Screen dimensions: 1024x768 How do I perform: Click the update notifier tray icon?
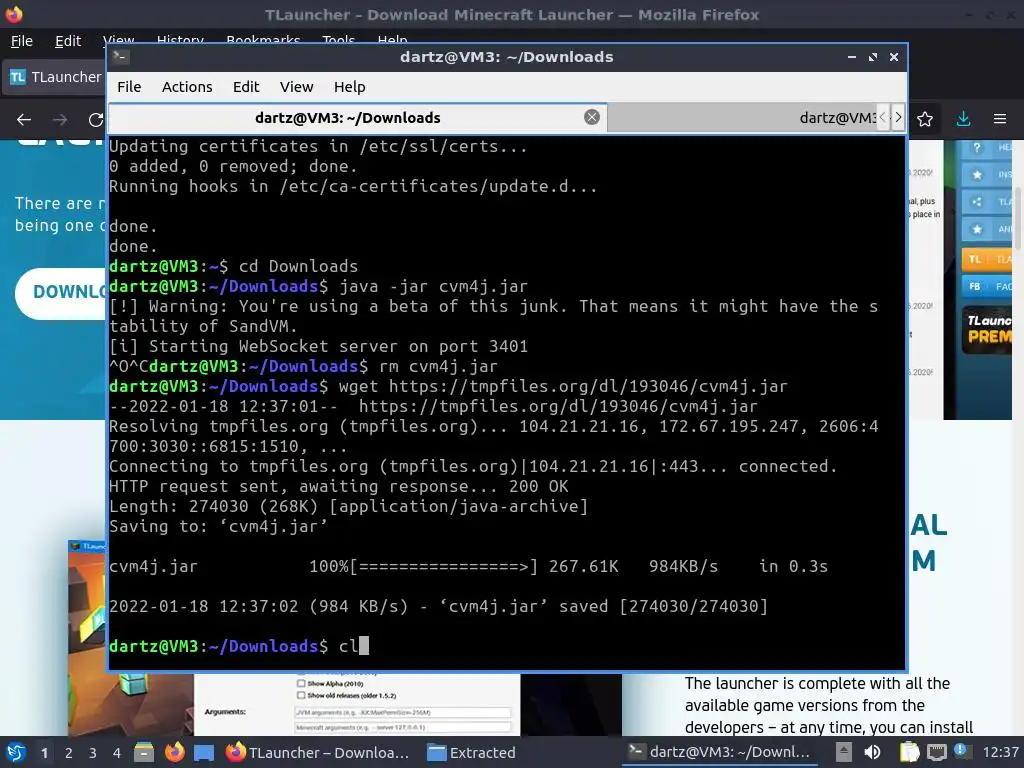[x=960, y=751]
